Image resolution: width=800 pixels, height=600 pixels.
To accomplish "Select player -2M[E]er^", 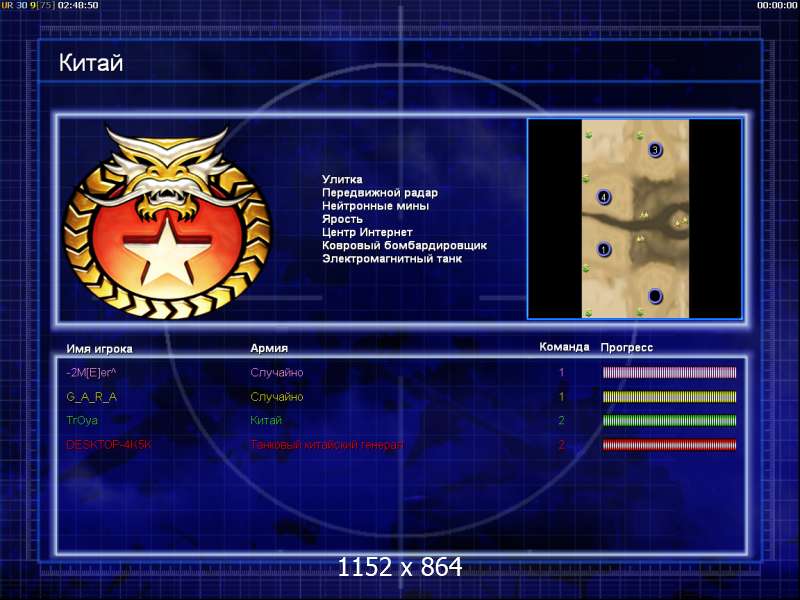I will click(91, 373).
